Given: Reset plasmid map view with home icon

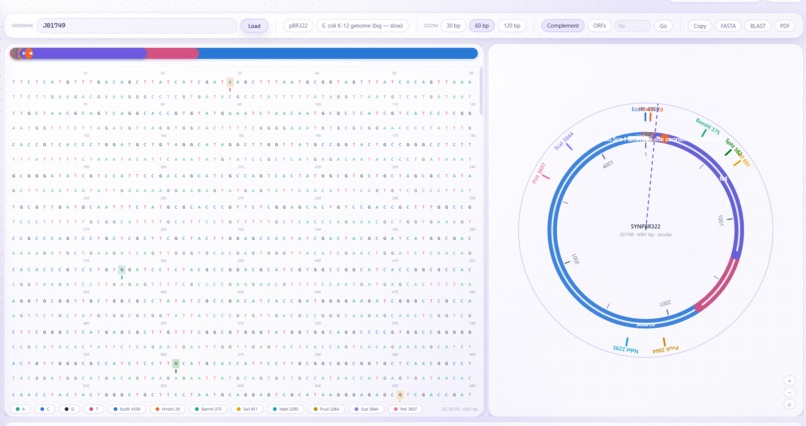Looking at the screenshot, I should [x=790, y=404].
